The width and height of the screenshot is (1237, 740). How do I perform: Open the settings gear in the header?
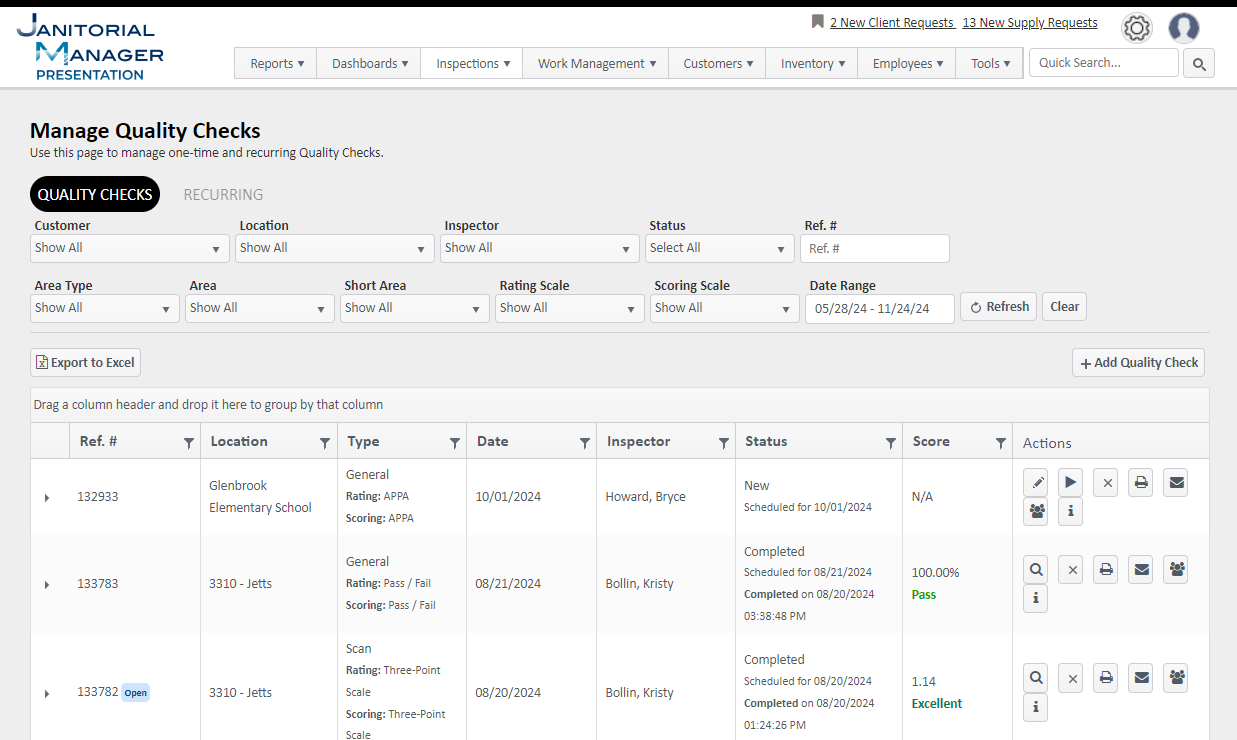pyautogui.click(x=1136, y=28)
